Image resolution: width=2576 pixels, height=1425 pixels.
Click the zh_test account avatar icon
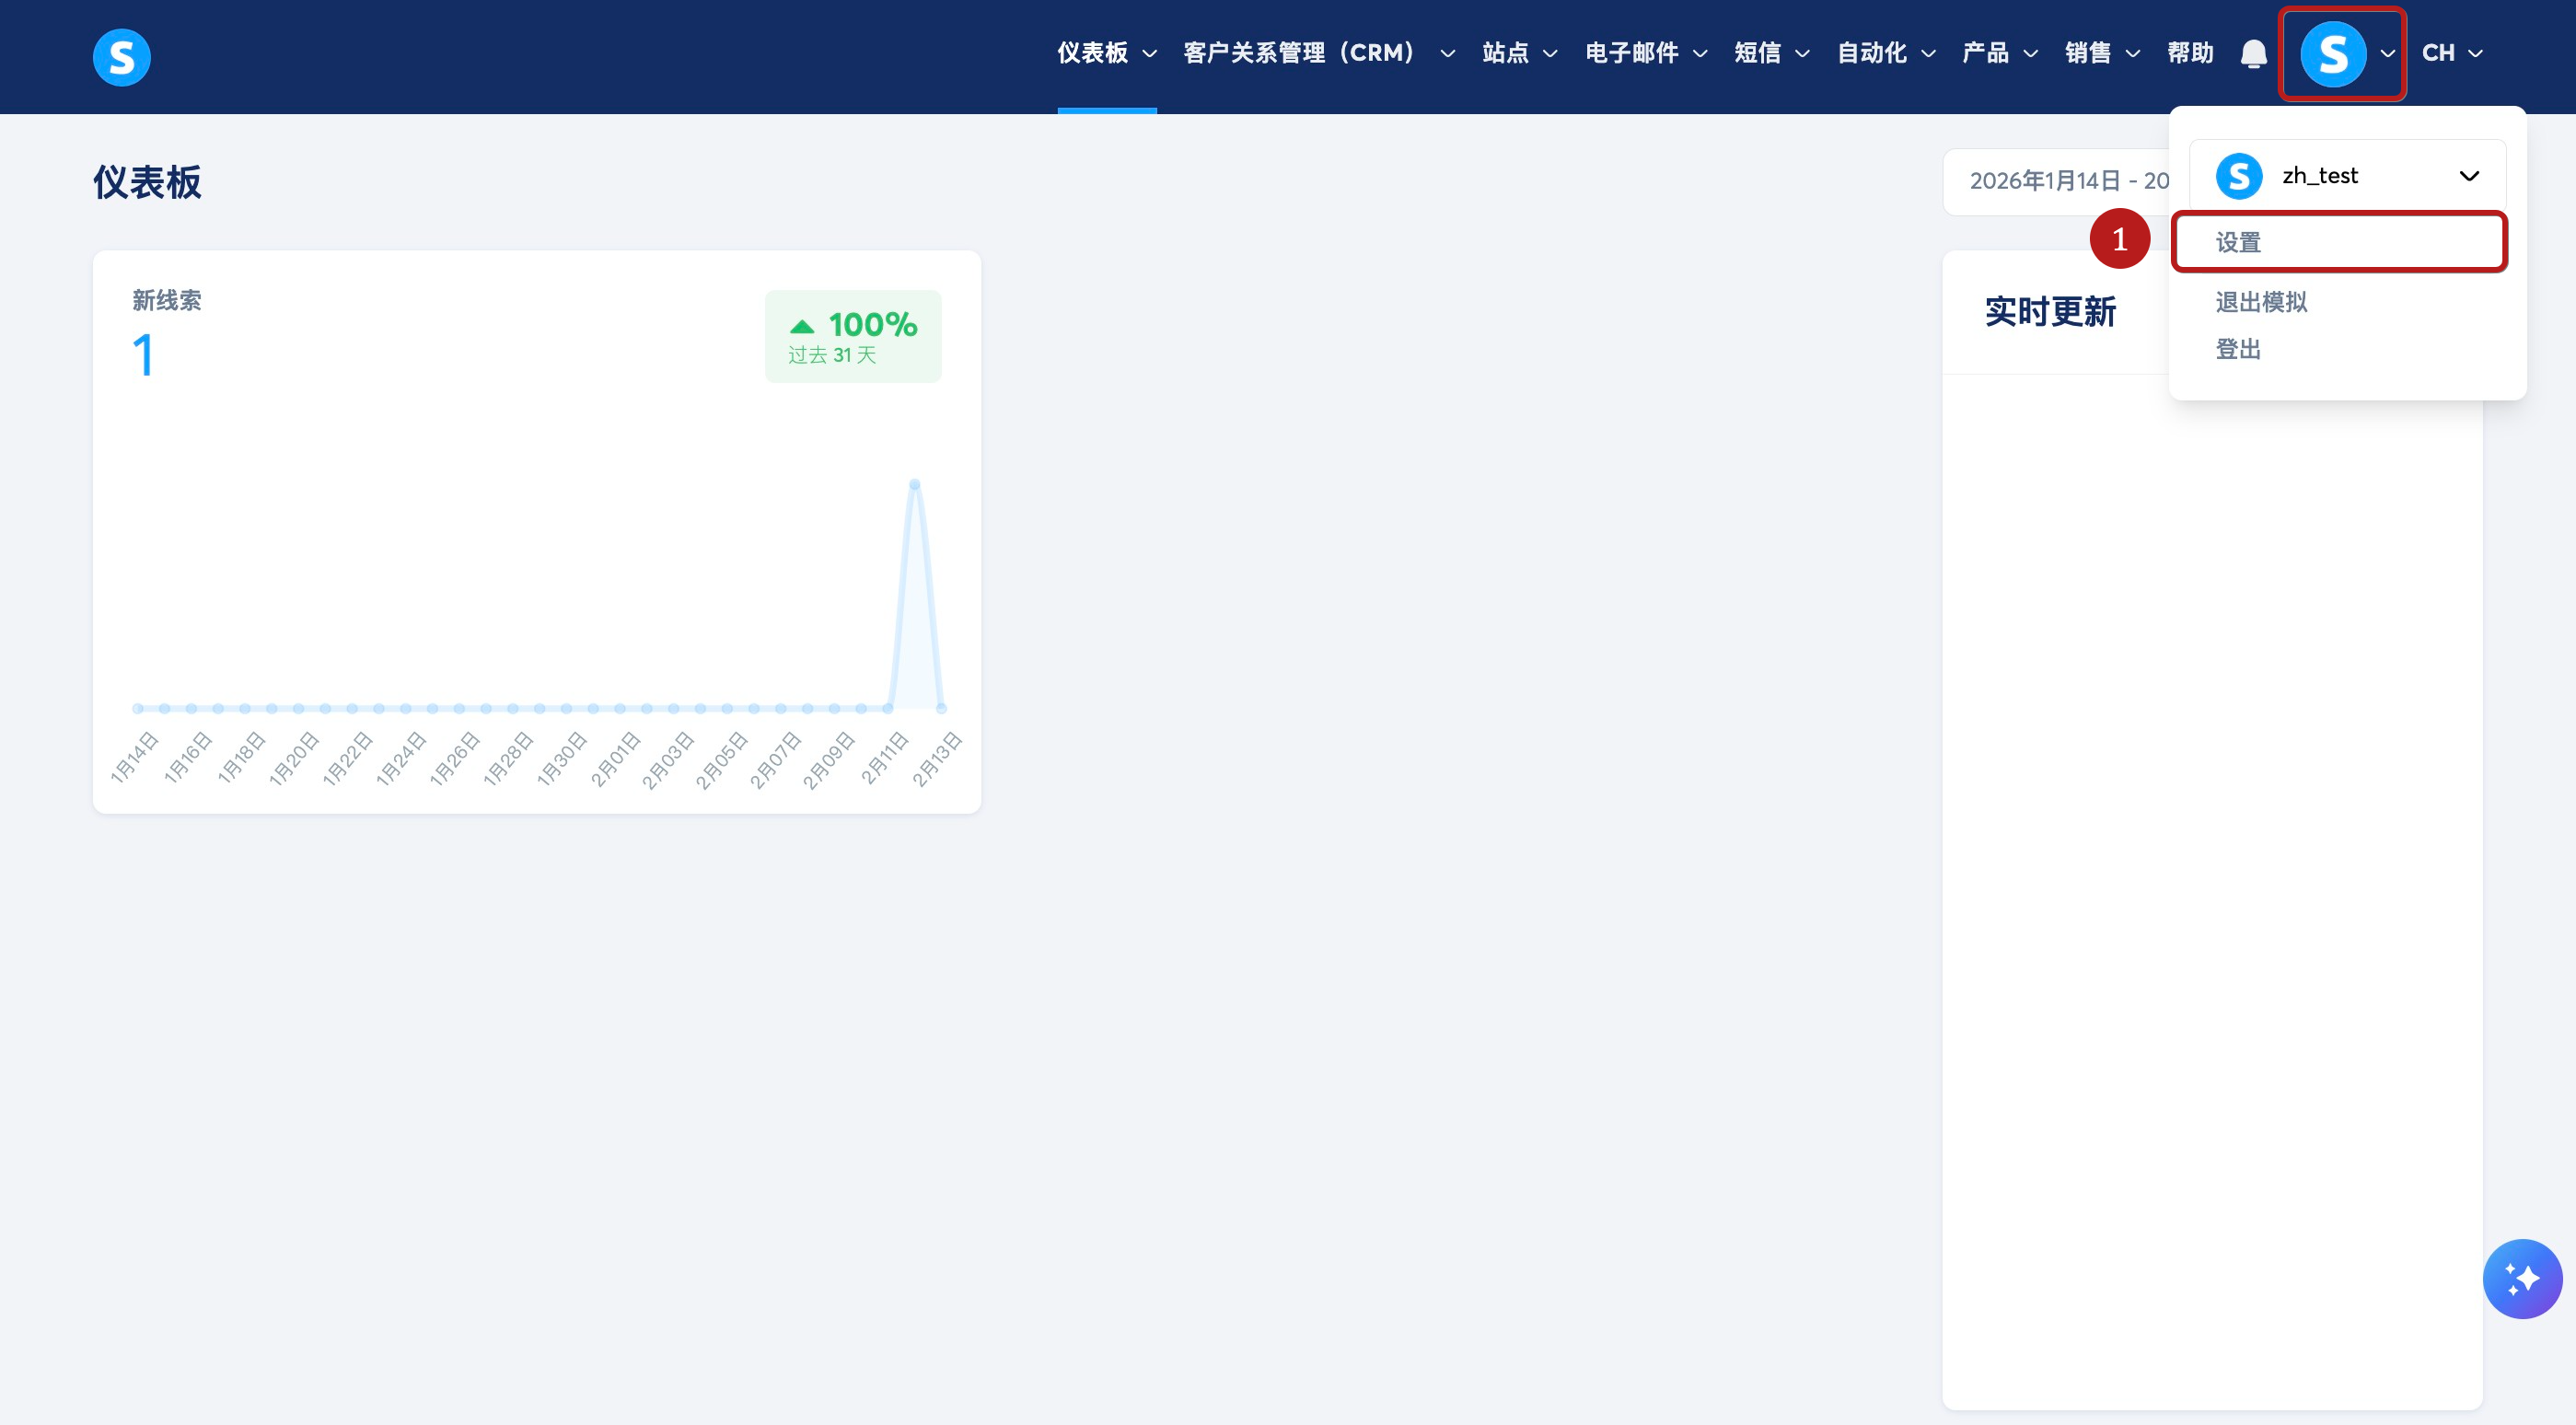[x=2239, y=176]
